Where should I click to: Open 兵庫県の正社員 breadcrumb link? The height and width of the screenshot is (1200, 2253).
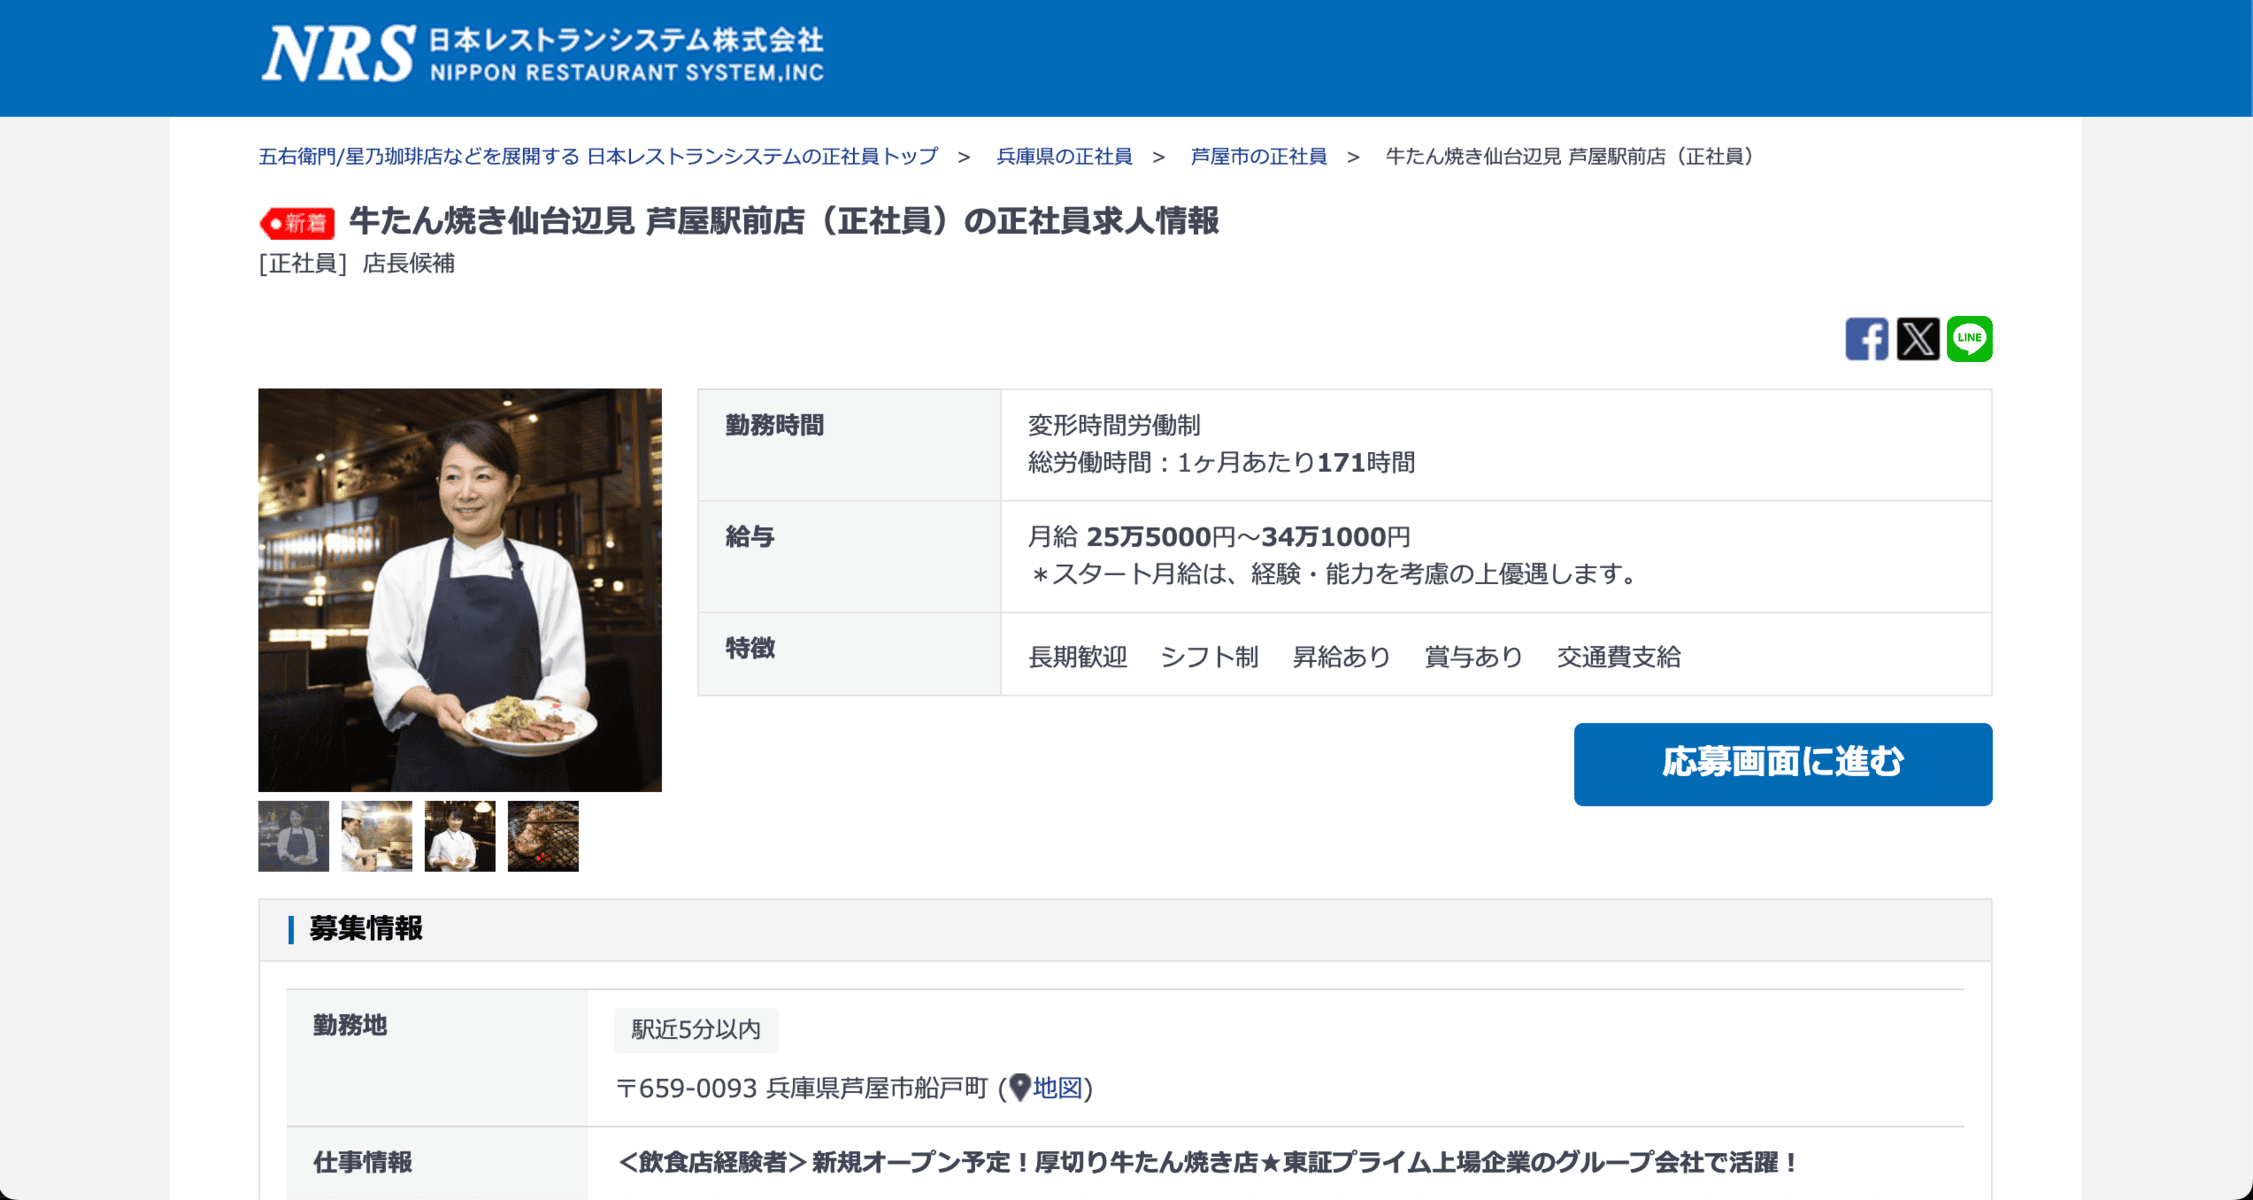[1064, 156]
